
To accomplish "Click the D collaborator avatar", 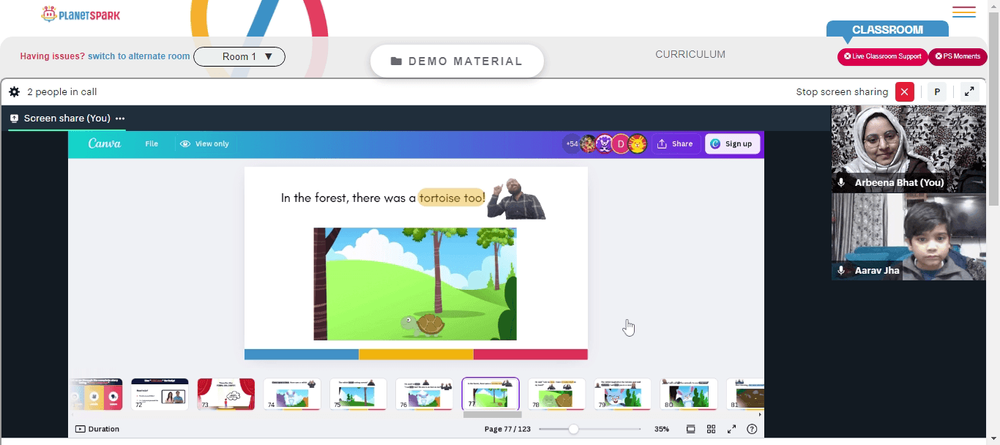I will (621, 144).
